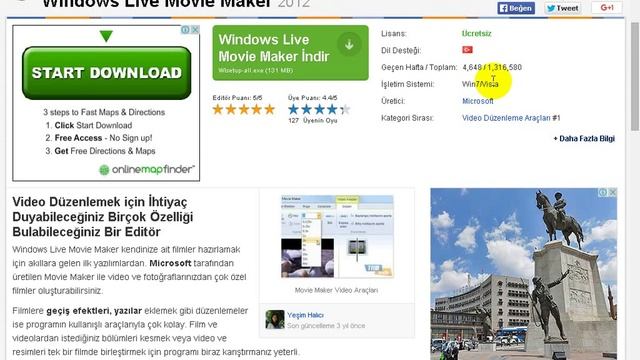This screenshot has height=360, width=640.
Task: Click the onlinemapfinder logo
Action: pos(147,169)
